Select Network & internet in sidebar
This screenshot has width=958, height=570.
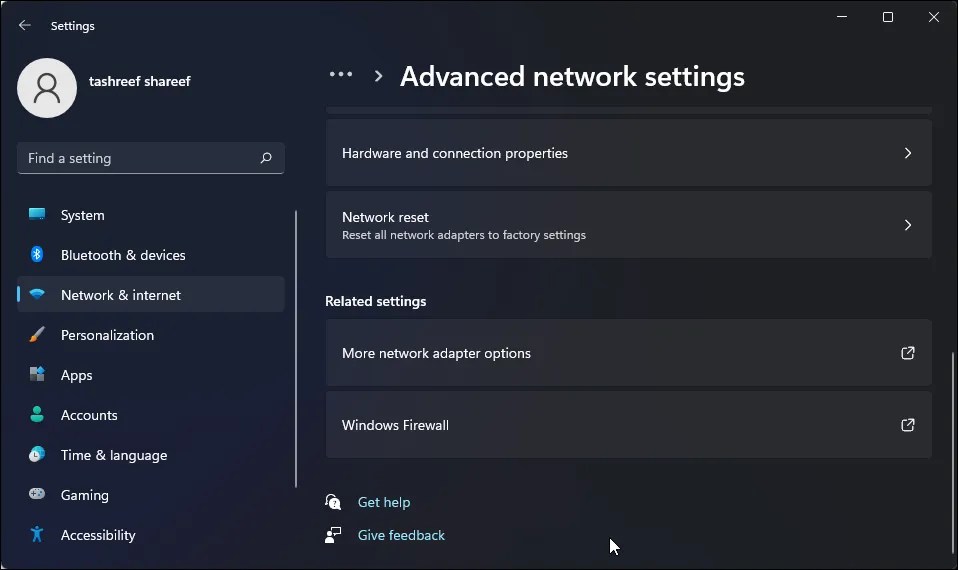(121, 295)
